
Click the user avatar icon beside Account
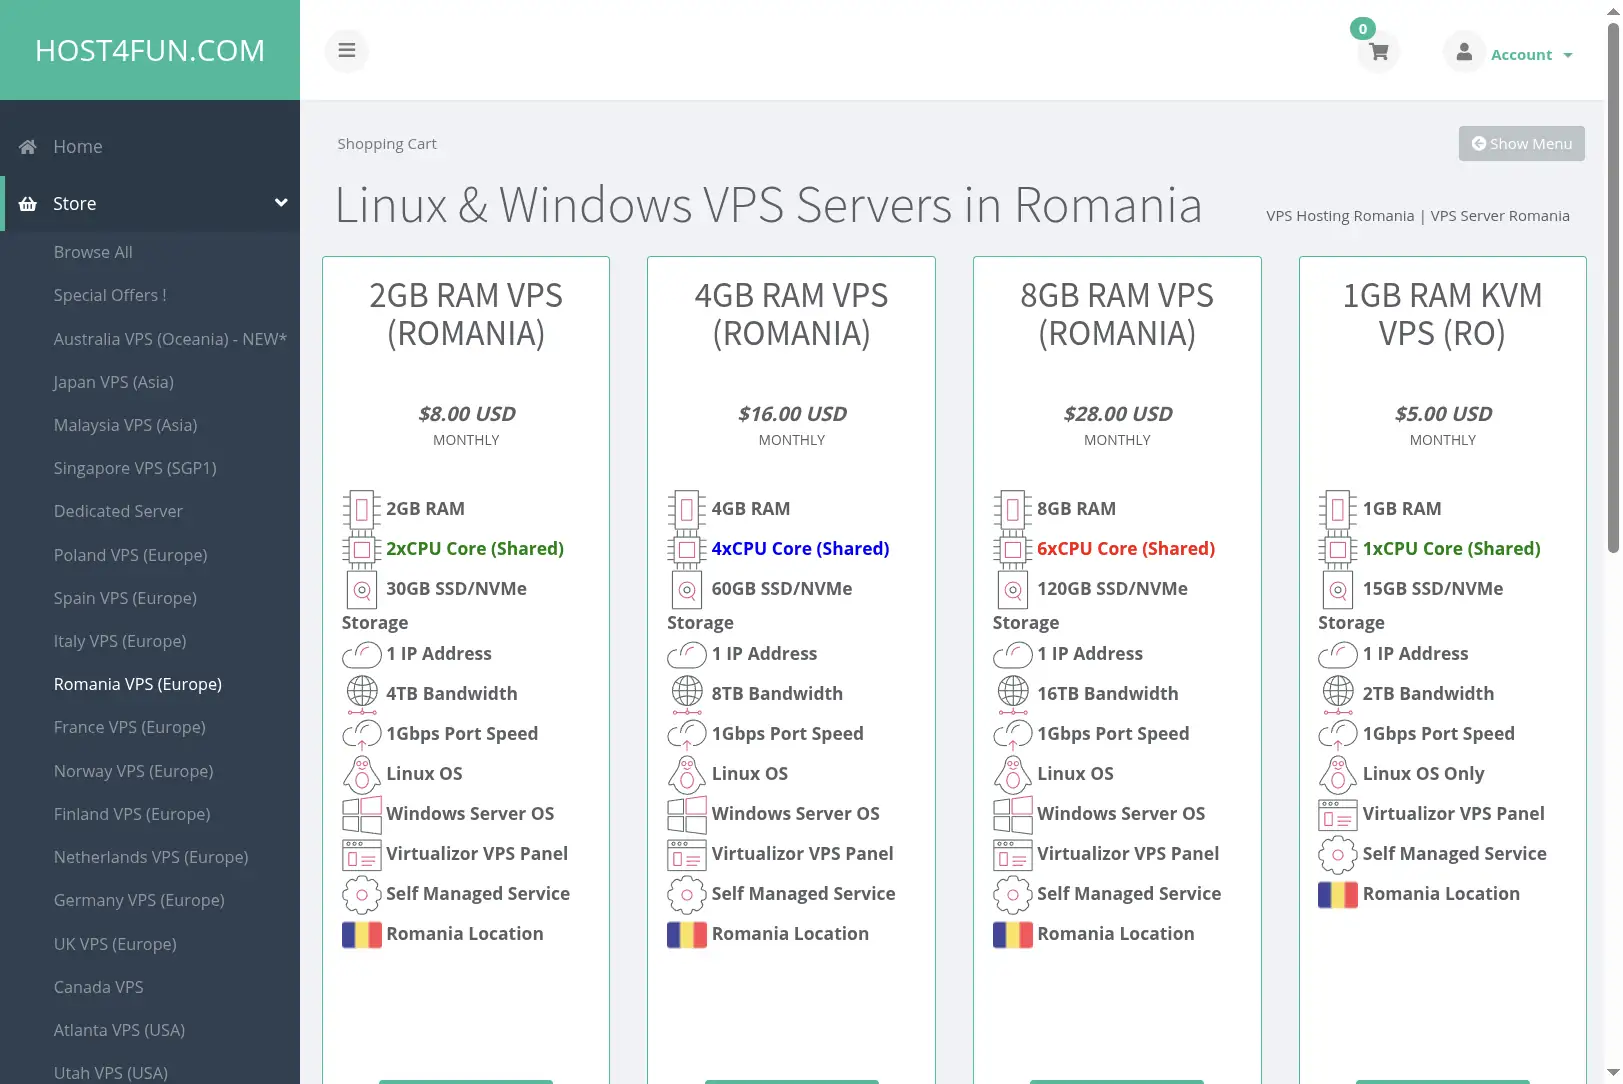[1464, 52]
